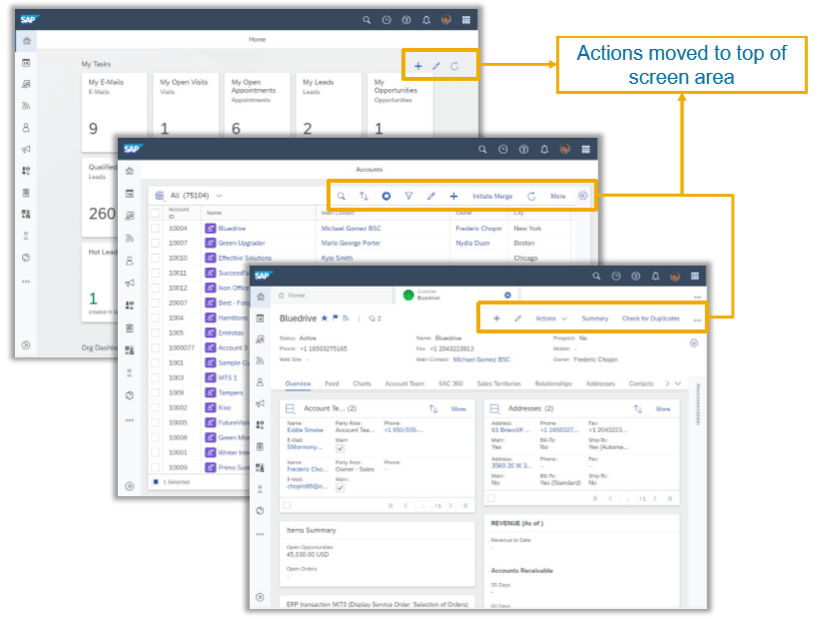This screenshot has height=619, width=820.
Task: Click the pencil edit icon on Home screen
Action: pos(436,66)
